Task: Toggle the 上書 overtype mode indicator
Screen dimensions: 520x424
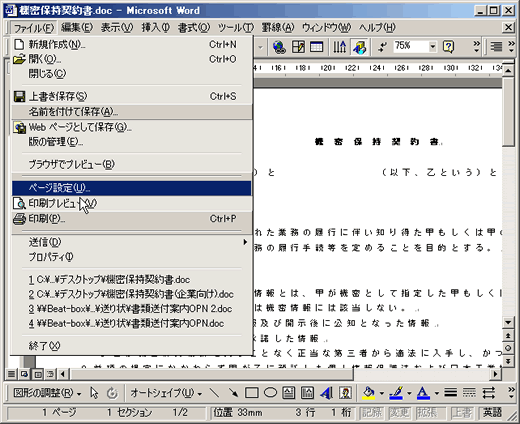Action: coord(462,413)
